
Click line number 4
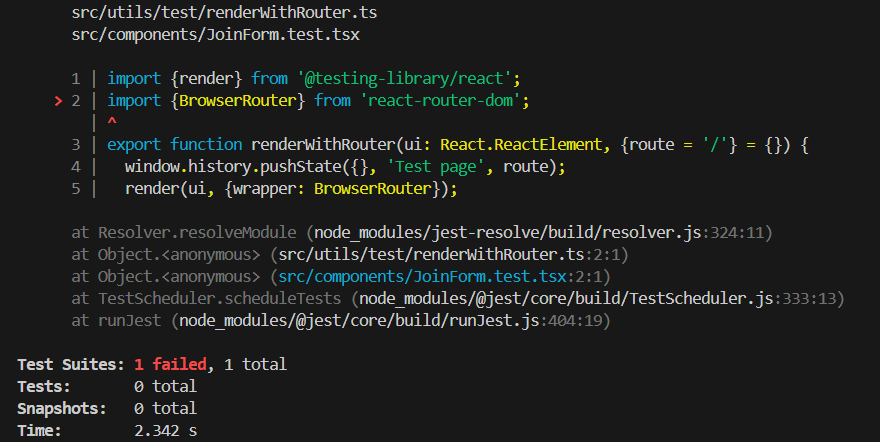(76, 167)
